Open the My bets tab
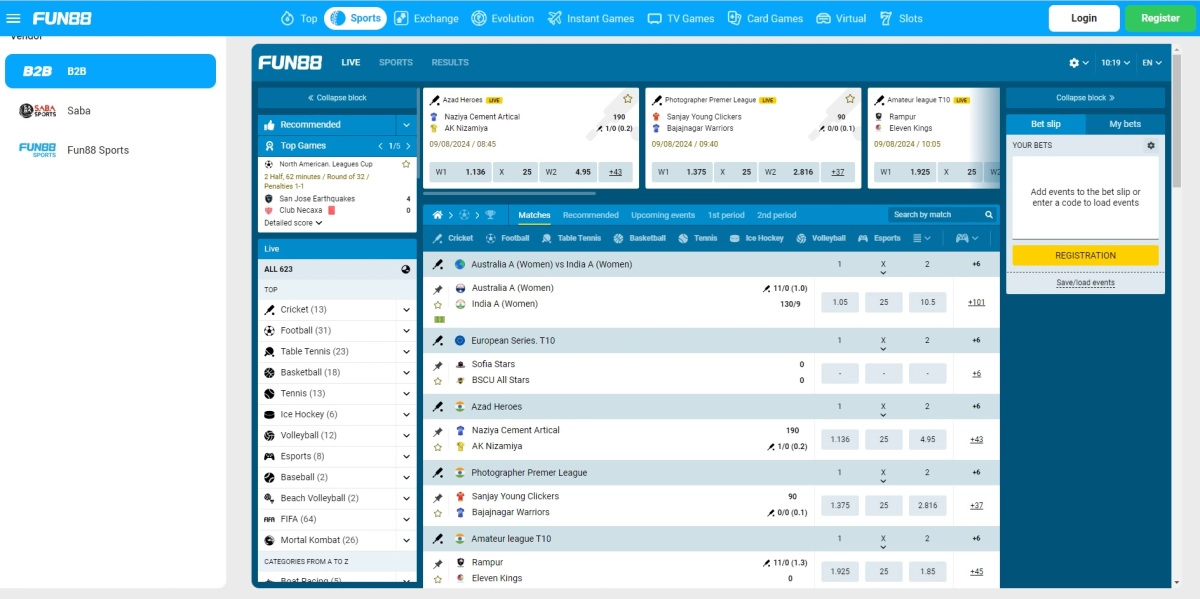Viewport: 1200px width, 599px height. tap(1125, 124)
